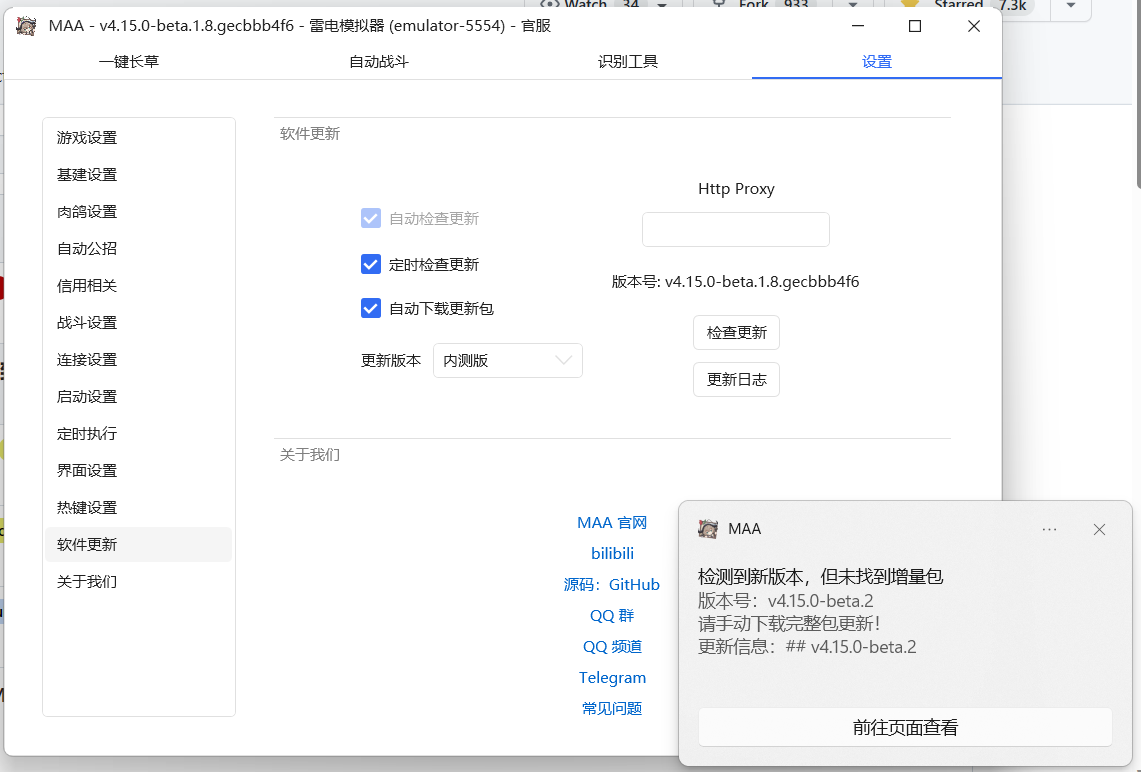Open the 常见问题 link
1141x772 pixels.
[x=612, y=708]
